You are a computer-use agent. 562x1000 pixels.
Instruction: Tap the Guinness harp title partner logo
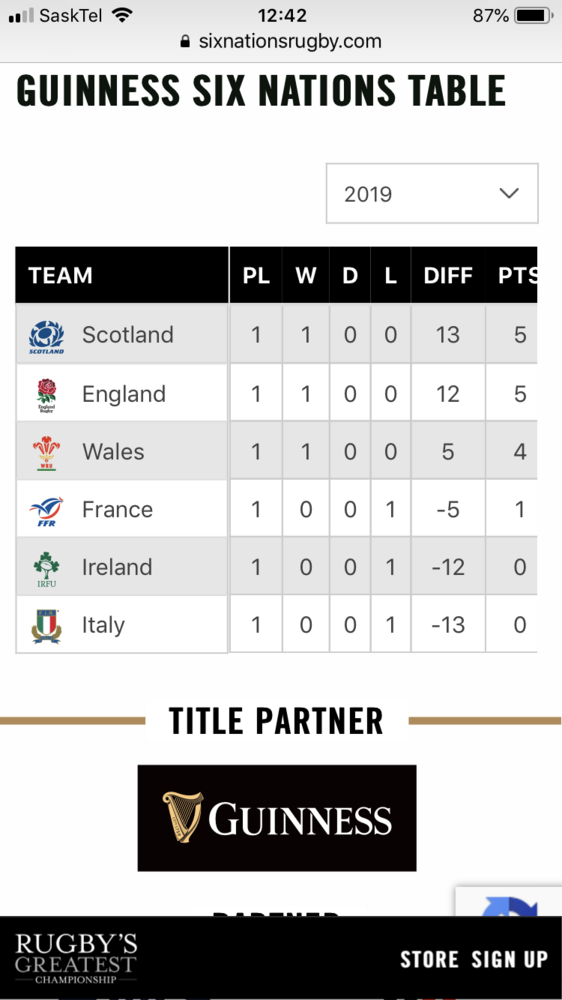click(277, 818)
